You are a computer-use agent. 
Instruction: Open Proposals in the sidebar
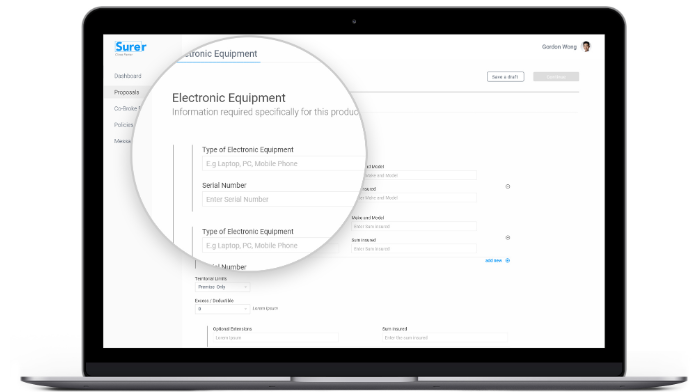point(126,92)
